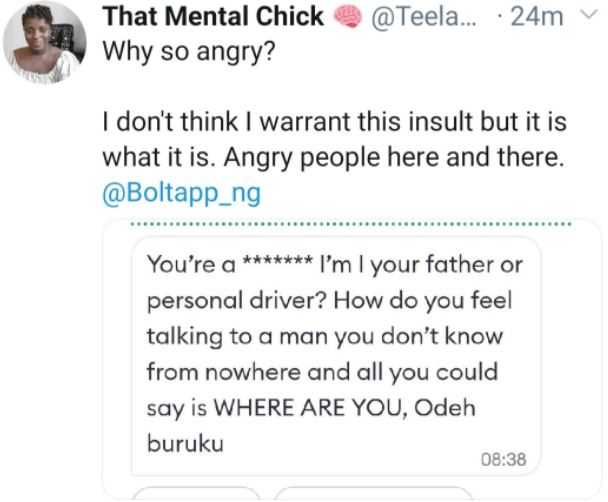
Task: Click the author's profile avatar photo
Action: (x=41, y=43)
